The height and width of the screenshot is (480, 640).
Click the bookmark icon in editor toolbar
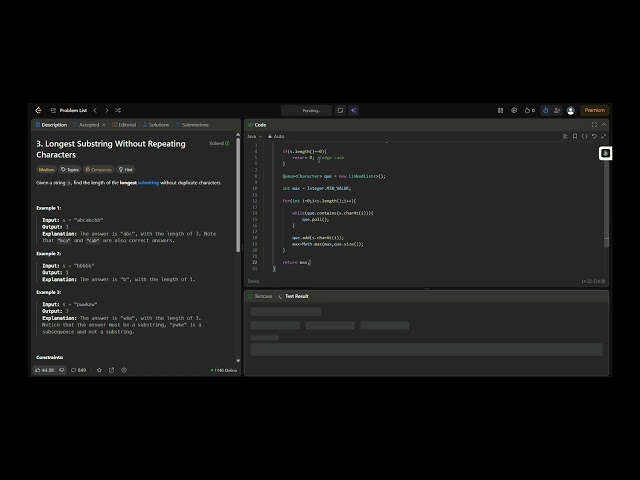tap(575, 136)
